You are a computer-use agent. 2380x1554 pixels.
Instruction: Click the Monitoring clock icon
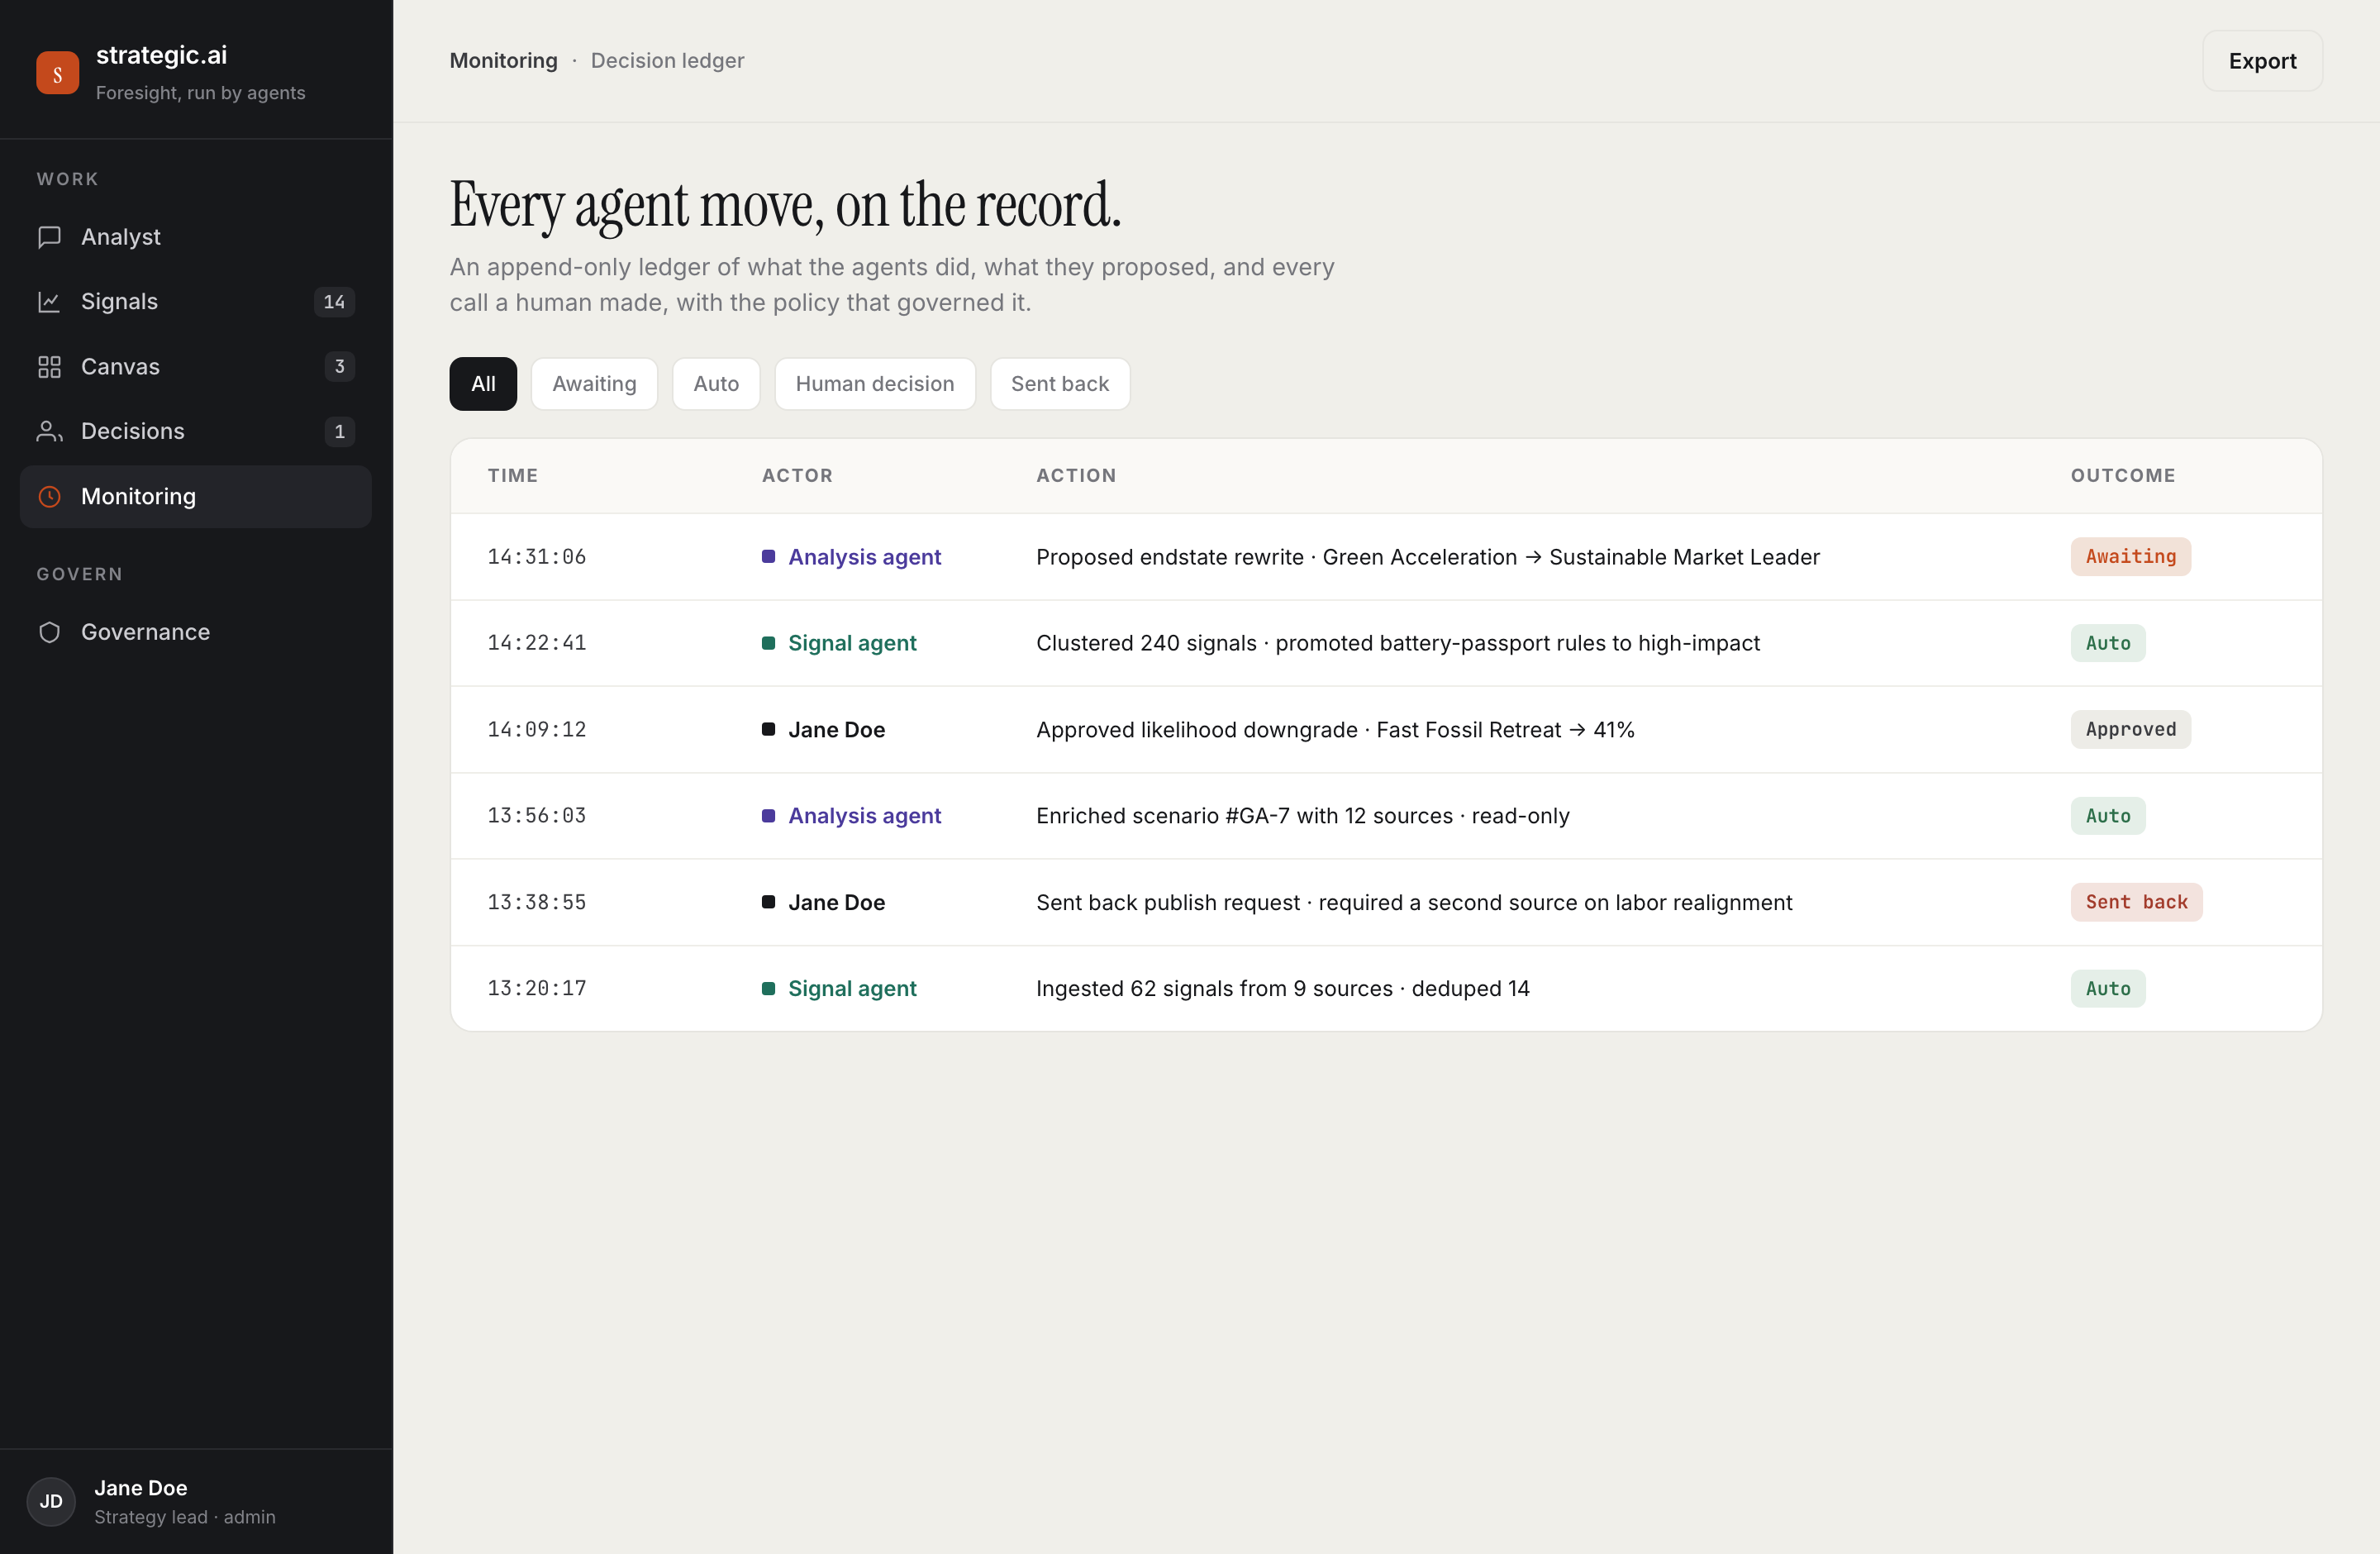pos(49,496)
